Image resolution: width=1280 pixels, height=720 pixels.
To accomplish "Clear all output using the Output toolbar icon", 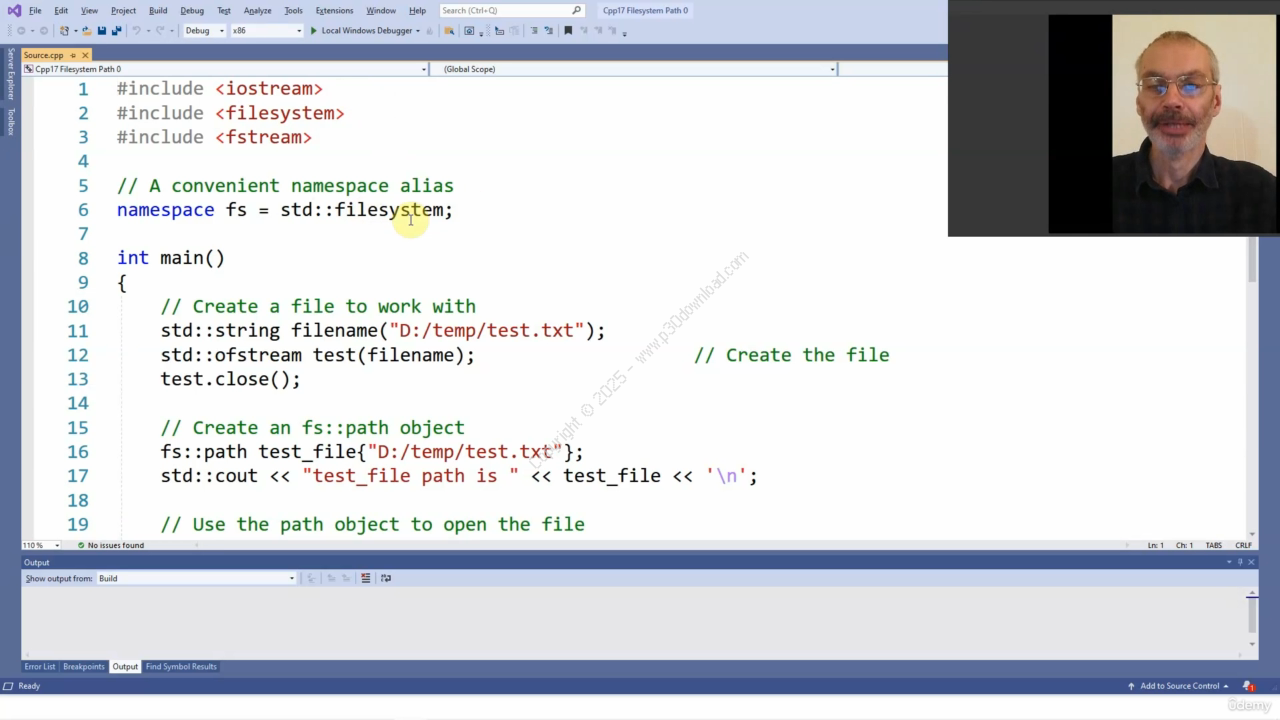I will [x=365, y=578].
